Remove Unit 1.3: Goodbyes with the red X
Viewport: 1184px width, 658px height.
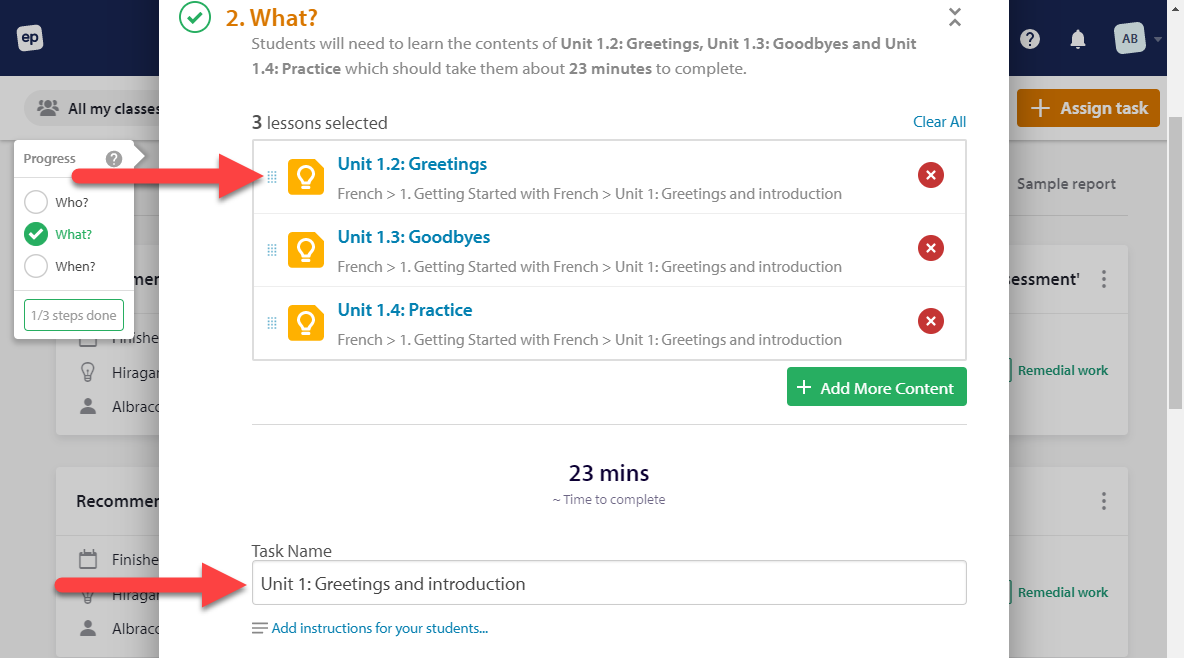tap(931, 248)
